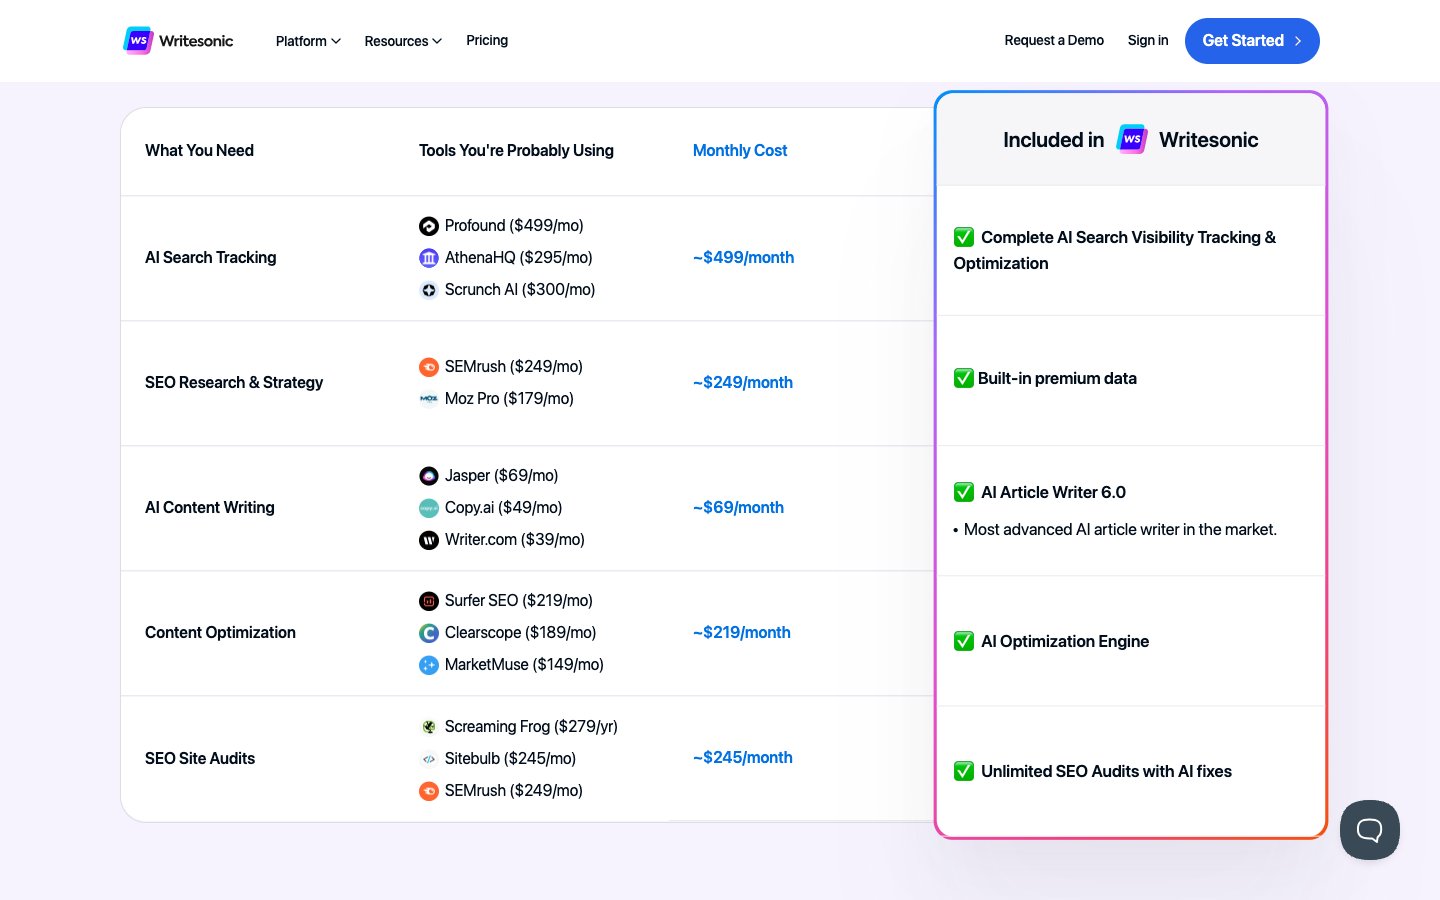The height and width of the screenshot is (900, 1440).
Task: Click the Sign in link
Action: pos(1148,40)
